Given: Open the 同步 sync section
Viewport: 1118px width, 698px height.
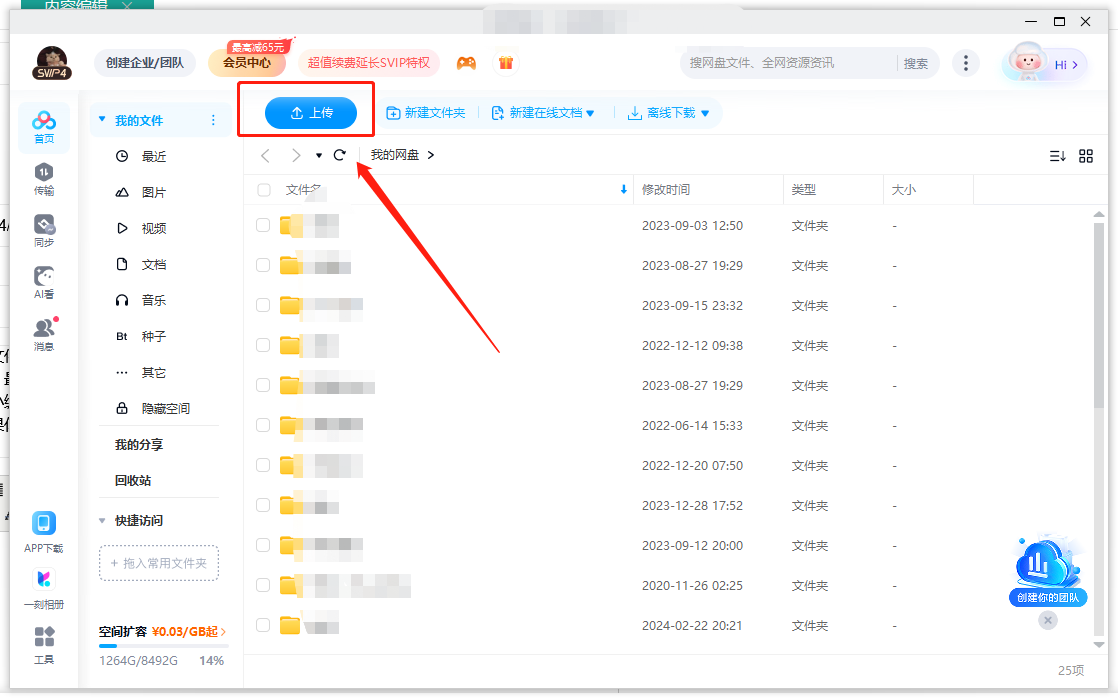Looking at the screenshot, I should [43, 232].
